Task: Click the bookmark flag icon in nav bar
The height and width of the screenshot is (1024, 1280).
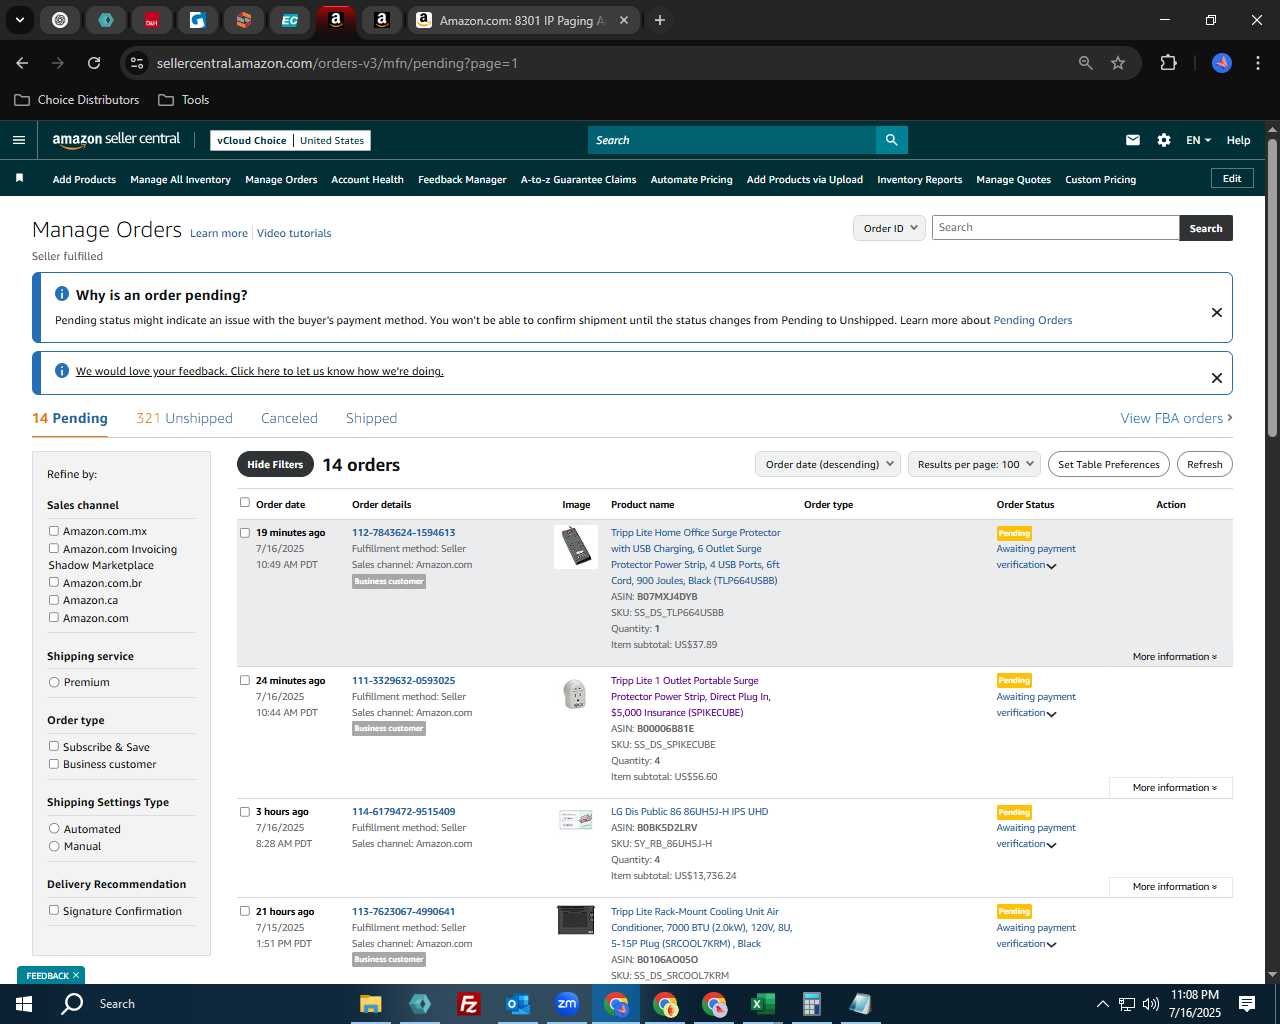Action: pyautogui.click(x=19, y=178)
